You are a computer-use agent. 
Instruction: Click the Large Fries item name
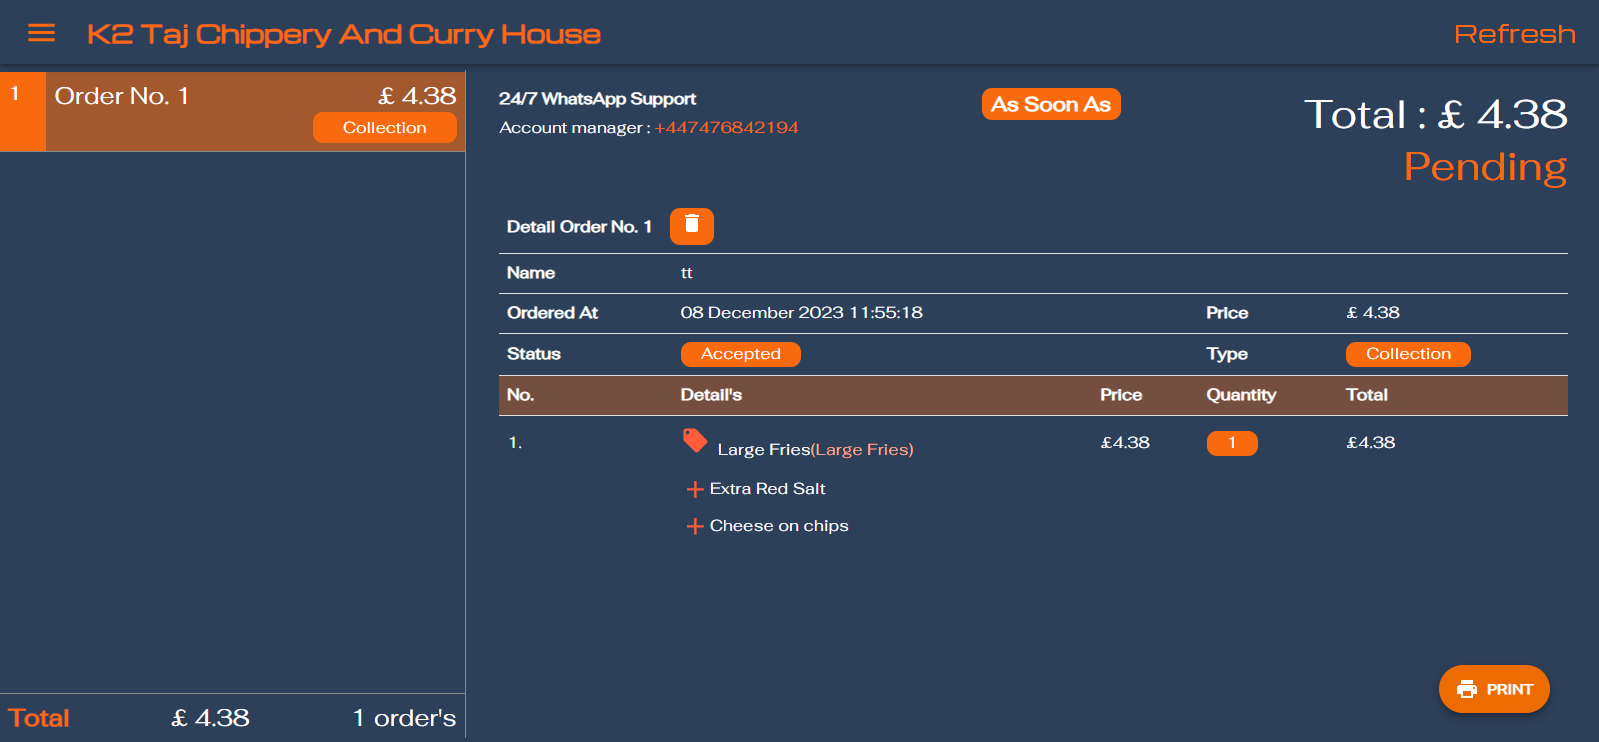coord(763,450)
